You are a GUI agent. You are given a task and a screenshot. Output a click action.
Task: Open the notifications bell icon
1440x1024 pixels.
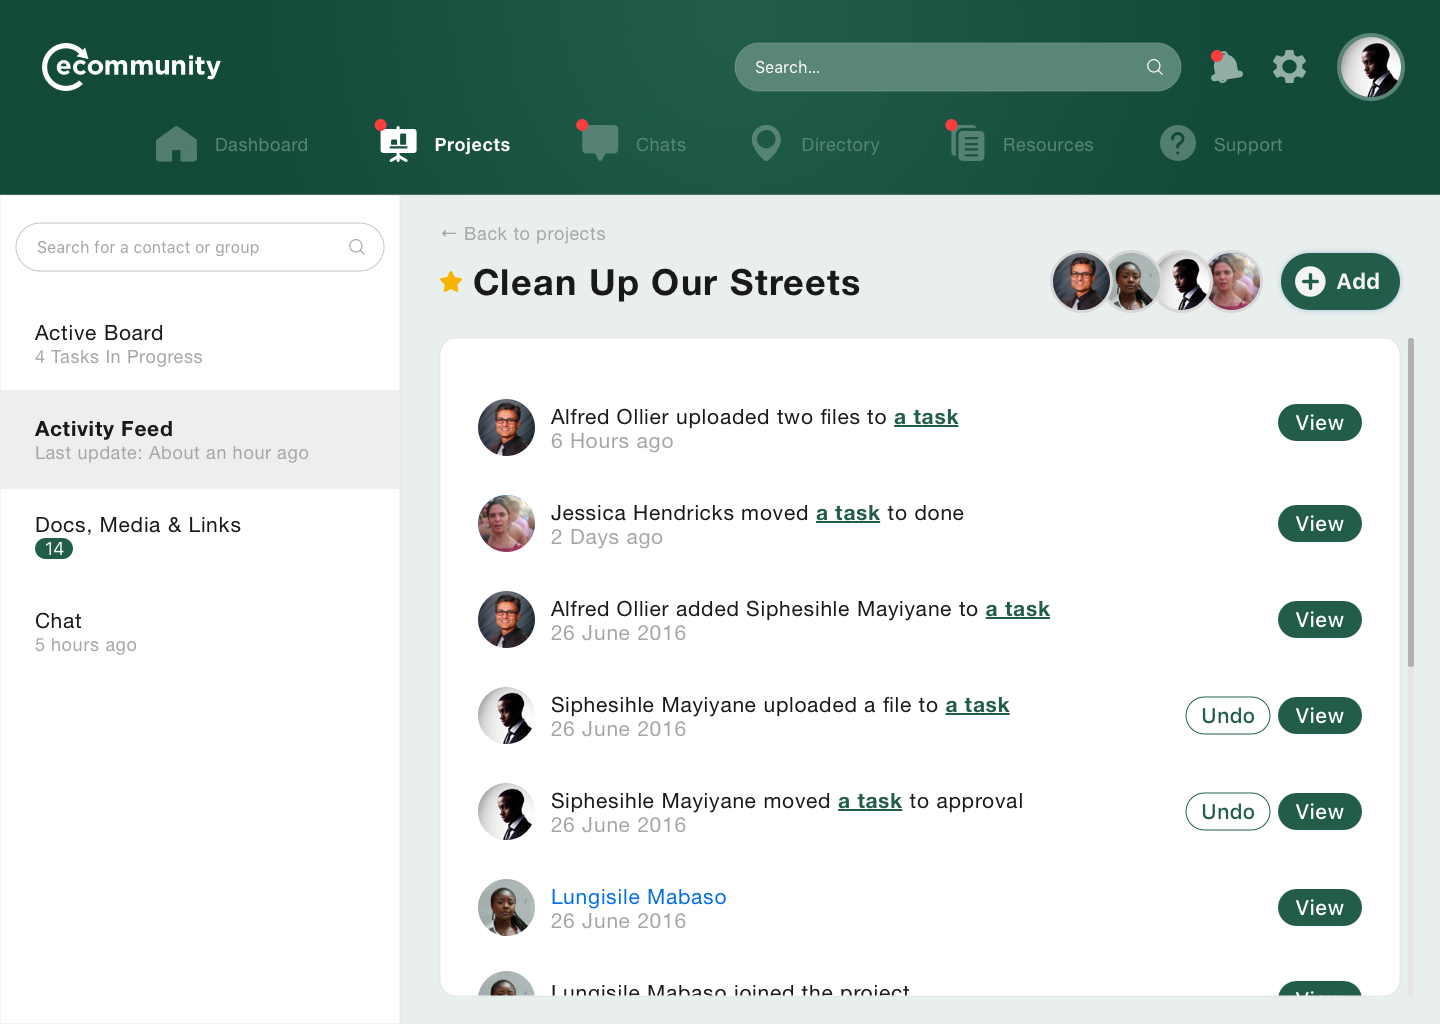1225,68
